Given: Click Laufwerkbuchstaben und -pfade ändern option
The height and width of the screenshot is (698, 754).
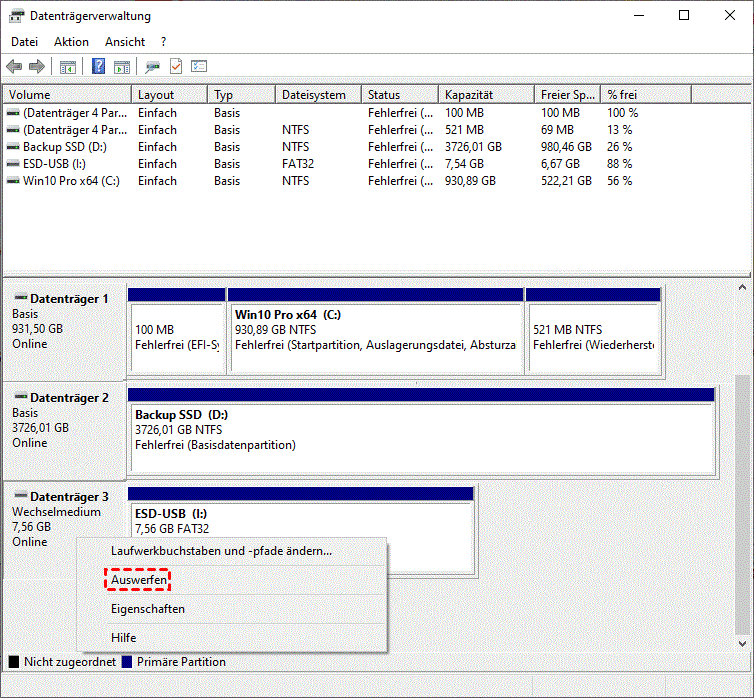Looking at the screenshot, I should [220, 551].
